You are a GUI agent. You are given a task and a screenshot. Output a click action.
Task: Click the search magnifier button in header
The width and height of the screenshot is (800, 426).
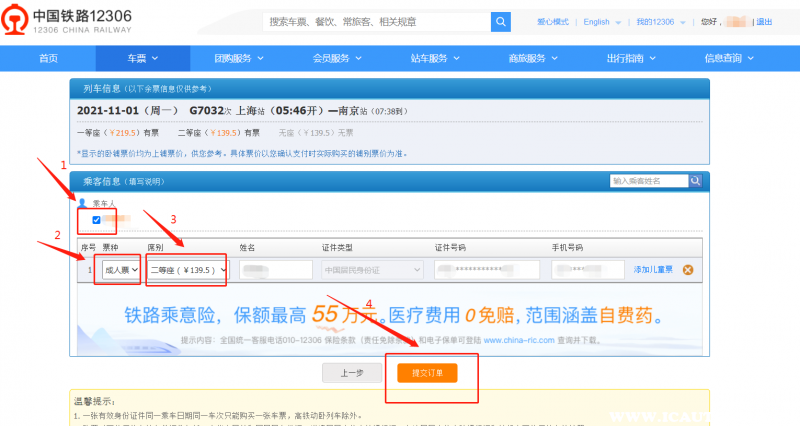click(500, 22)
